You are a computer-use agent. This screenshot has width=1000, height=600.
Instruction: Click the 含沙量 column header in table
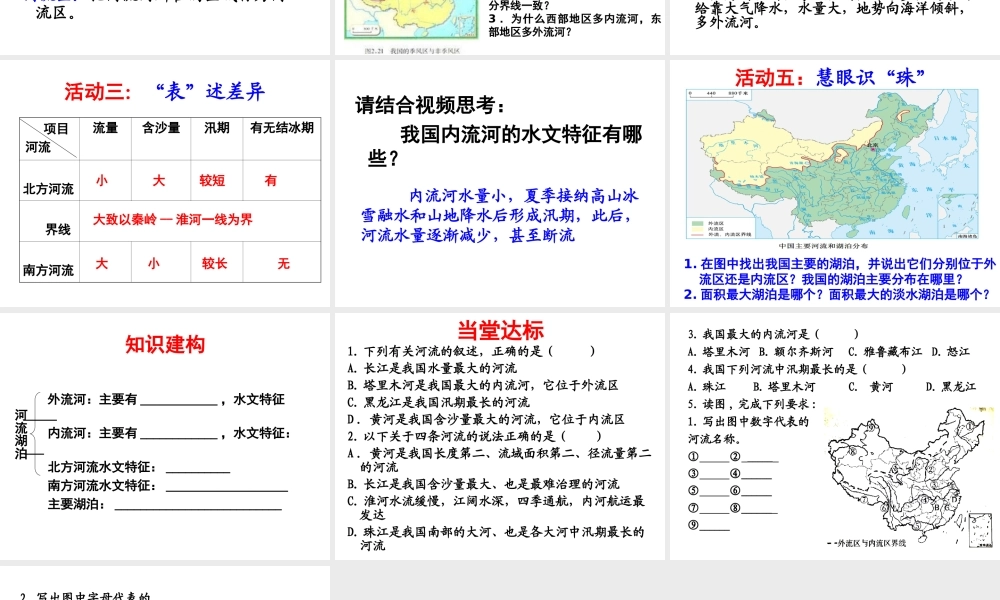161,128
